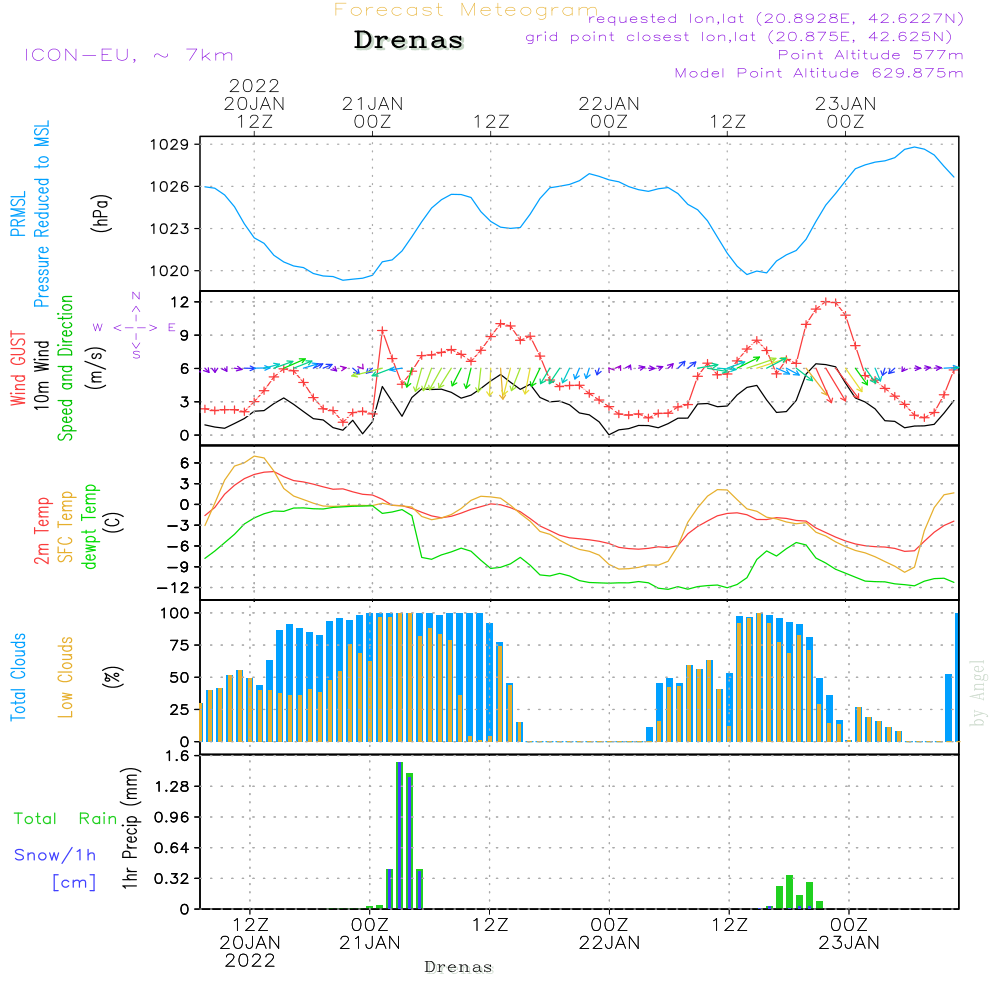Select the bold 'Drenas' title at the top

(x=409, y=40)
